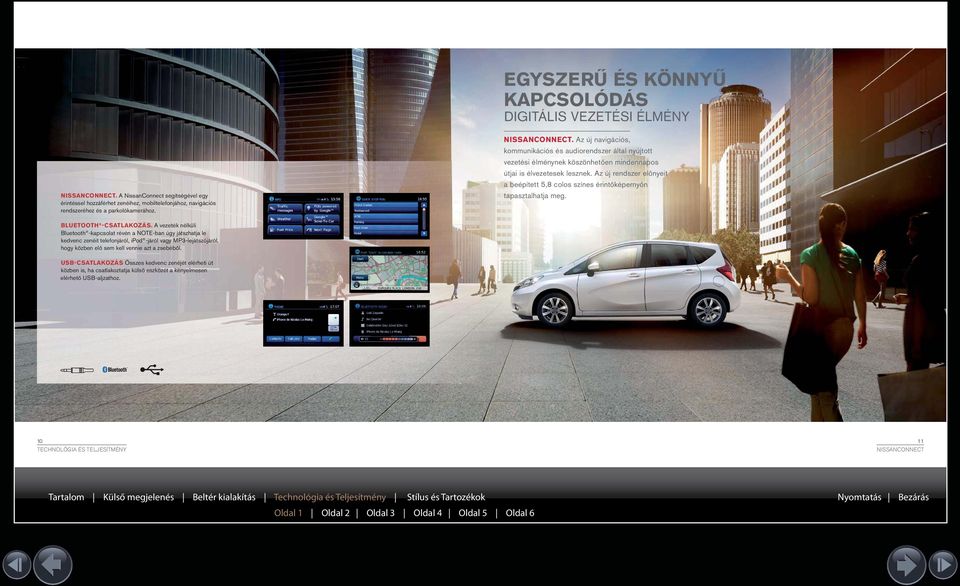
Task: Click the USB symbol icon
Action: pyautogui.click(x=152, y=370)
